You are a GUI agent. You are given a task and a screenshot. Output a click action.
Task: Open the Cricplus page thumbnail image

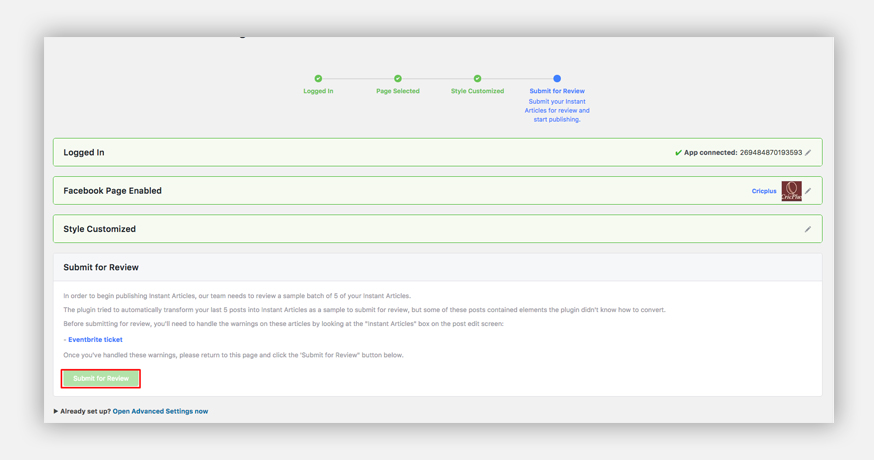click(x=791, y=191)
